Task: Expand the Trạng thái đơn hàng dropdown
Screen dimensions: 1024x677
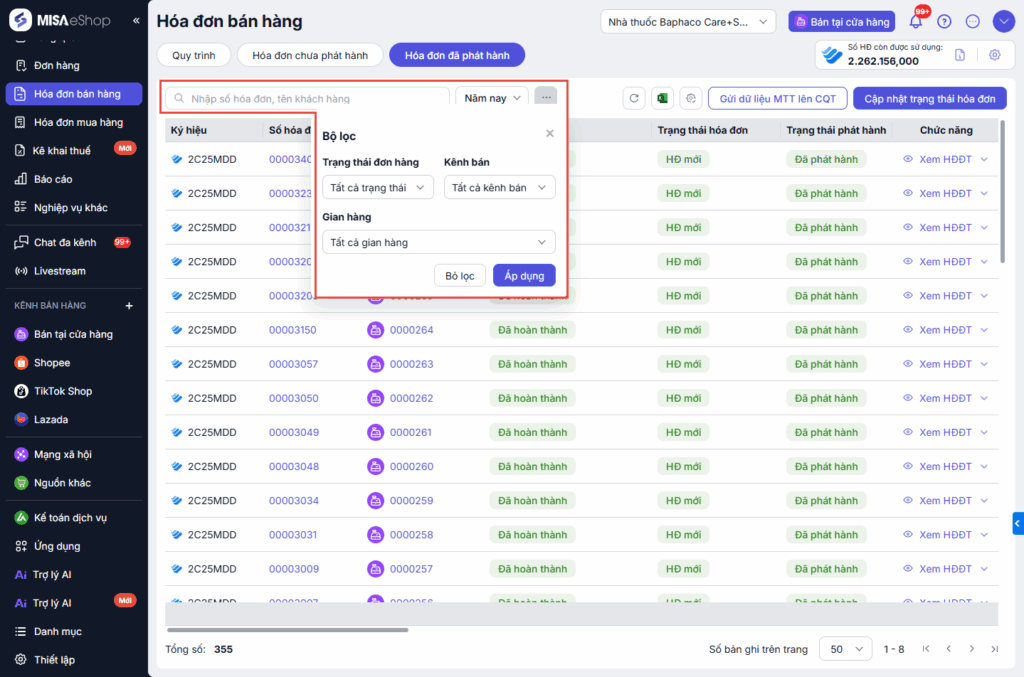Action: click(x=378, y=187)
